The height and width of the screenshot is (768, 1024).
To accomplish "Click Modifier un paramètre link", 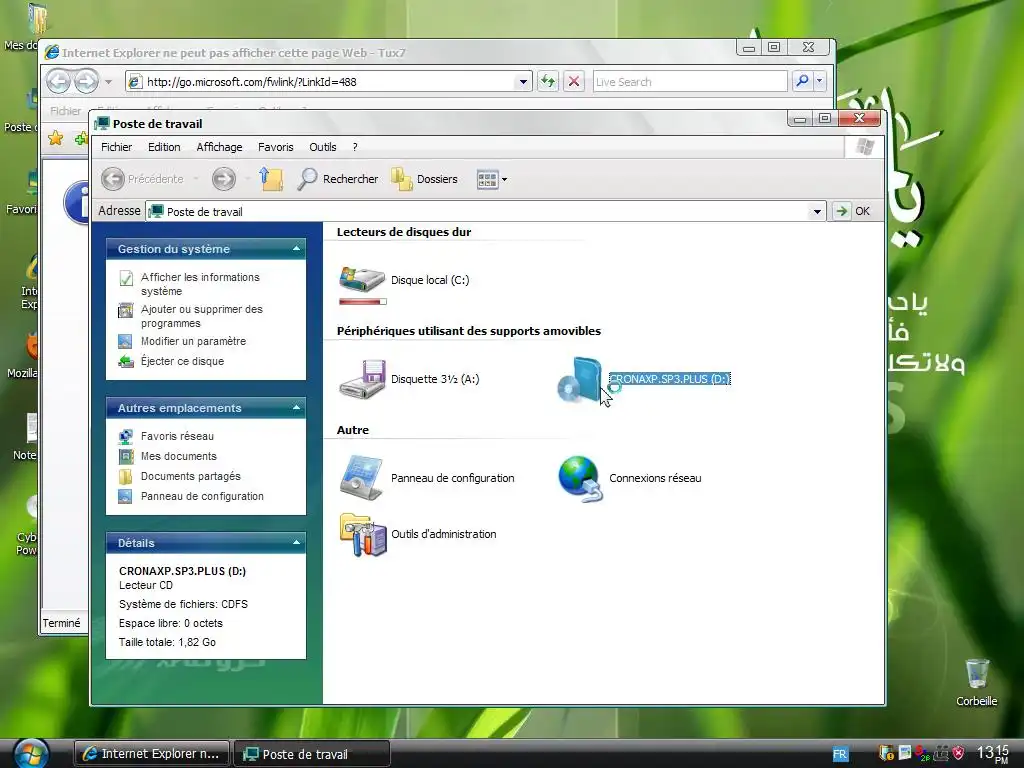I will [193, 341].
